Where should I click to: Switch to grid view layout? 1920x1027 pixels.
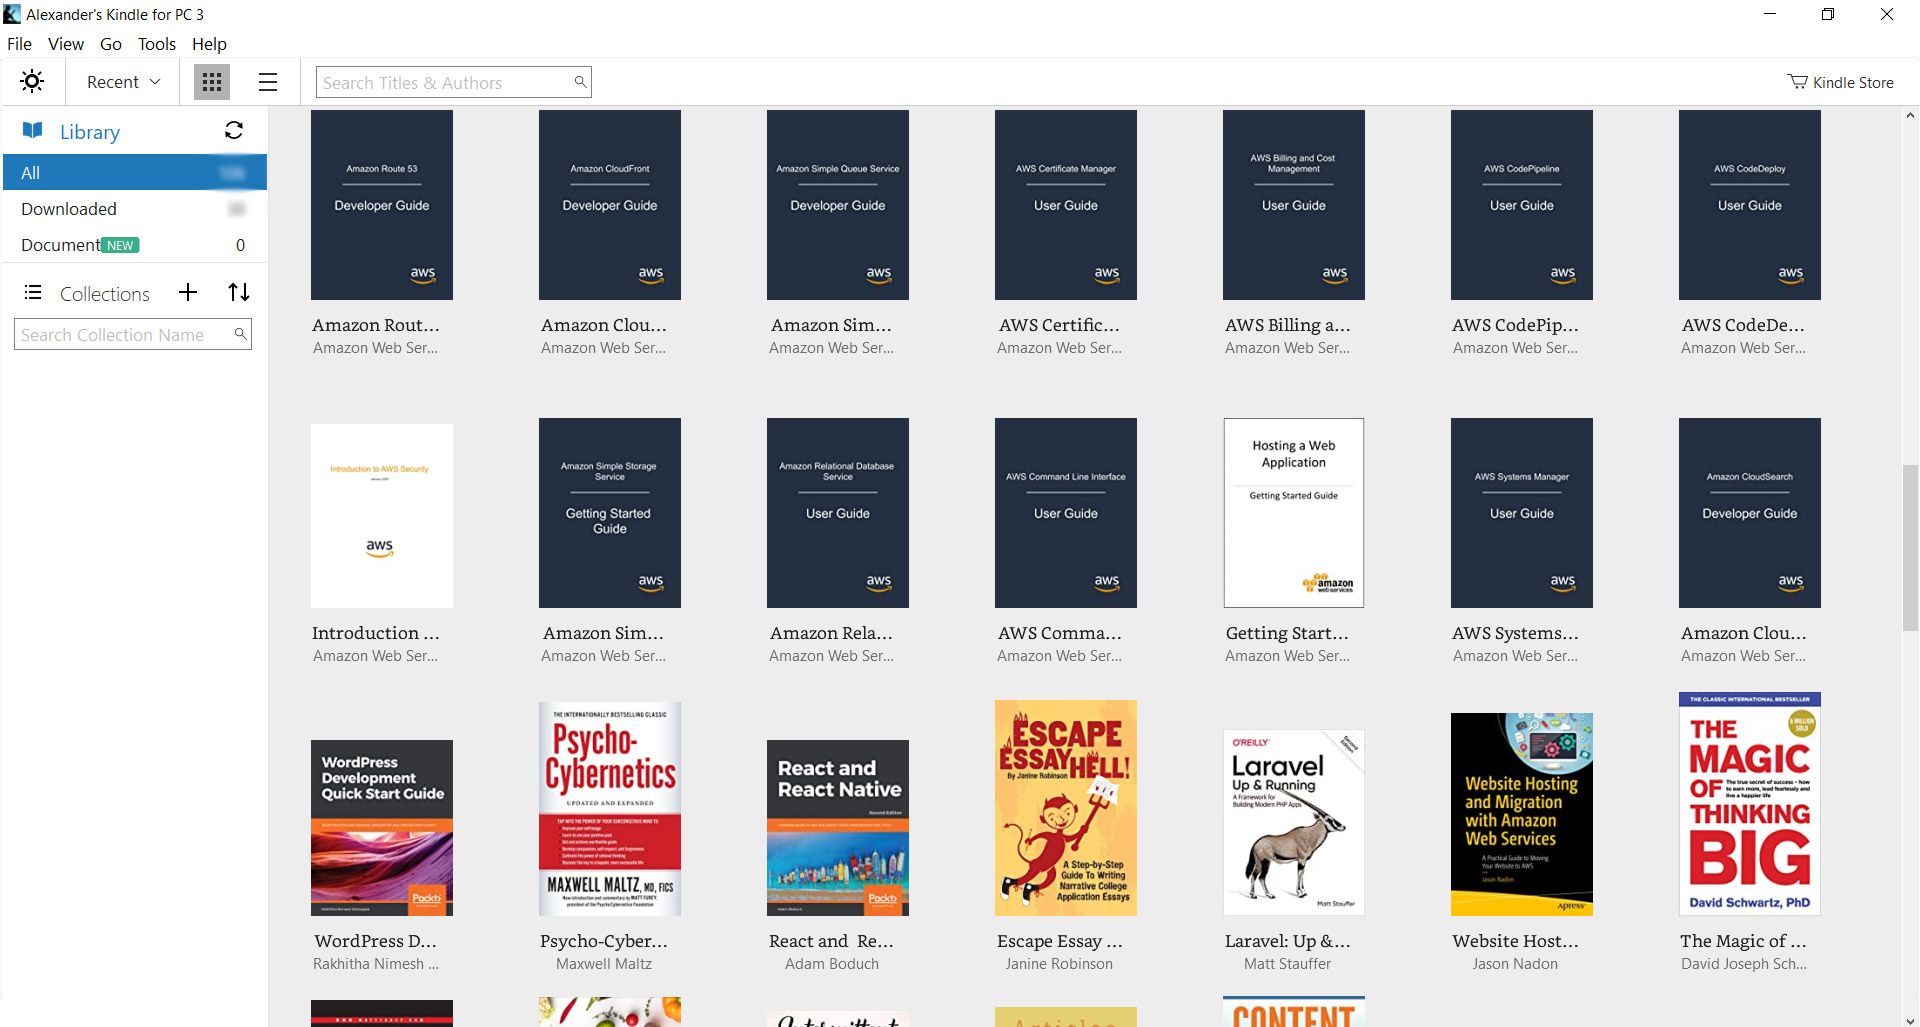coord(211,82)
